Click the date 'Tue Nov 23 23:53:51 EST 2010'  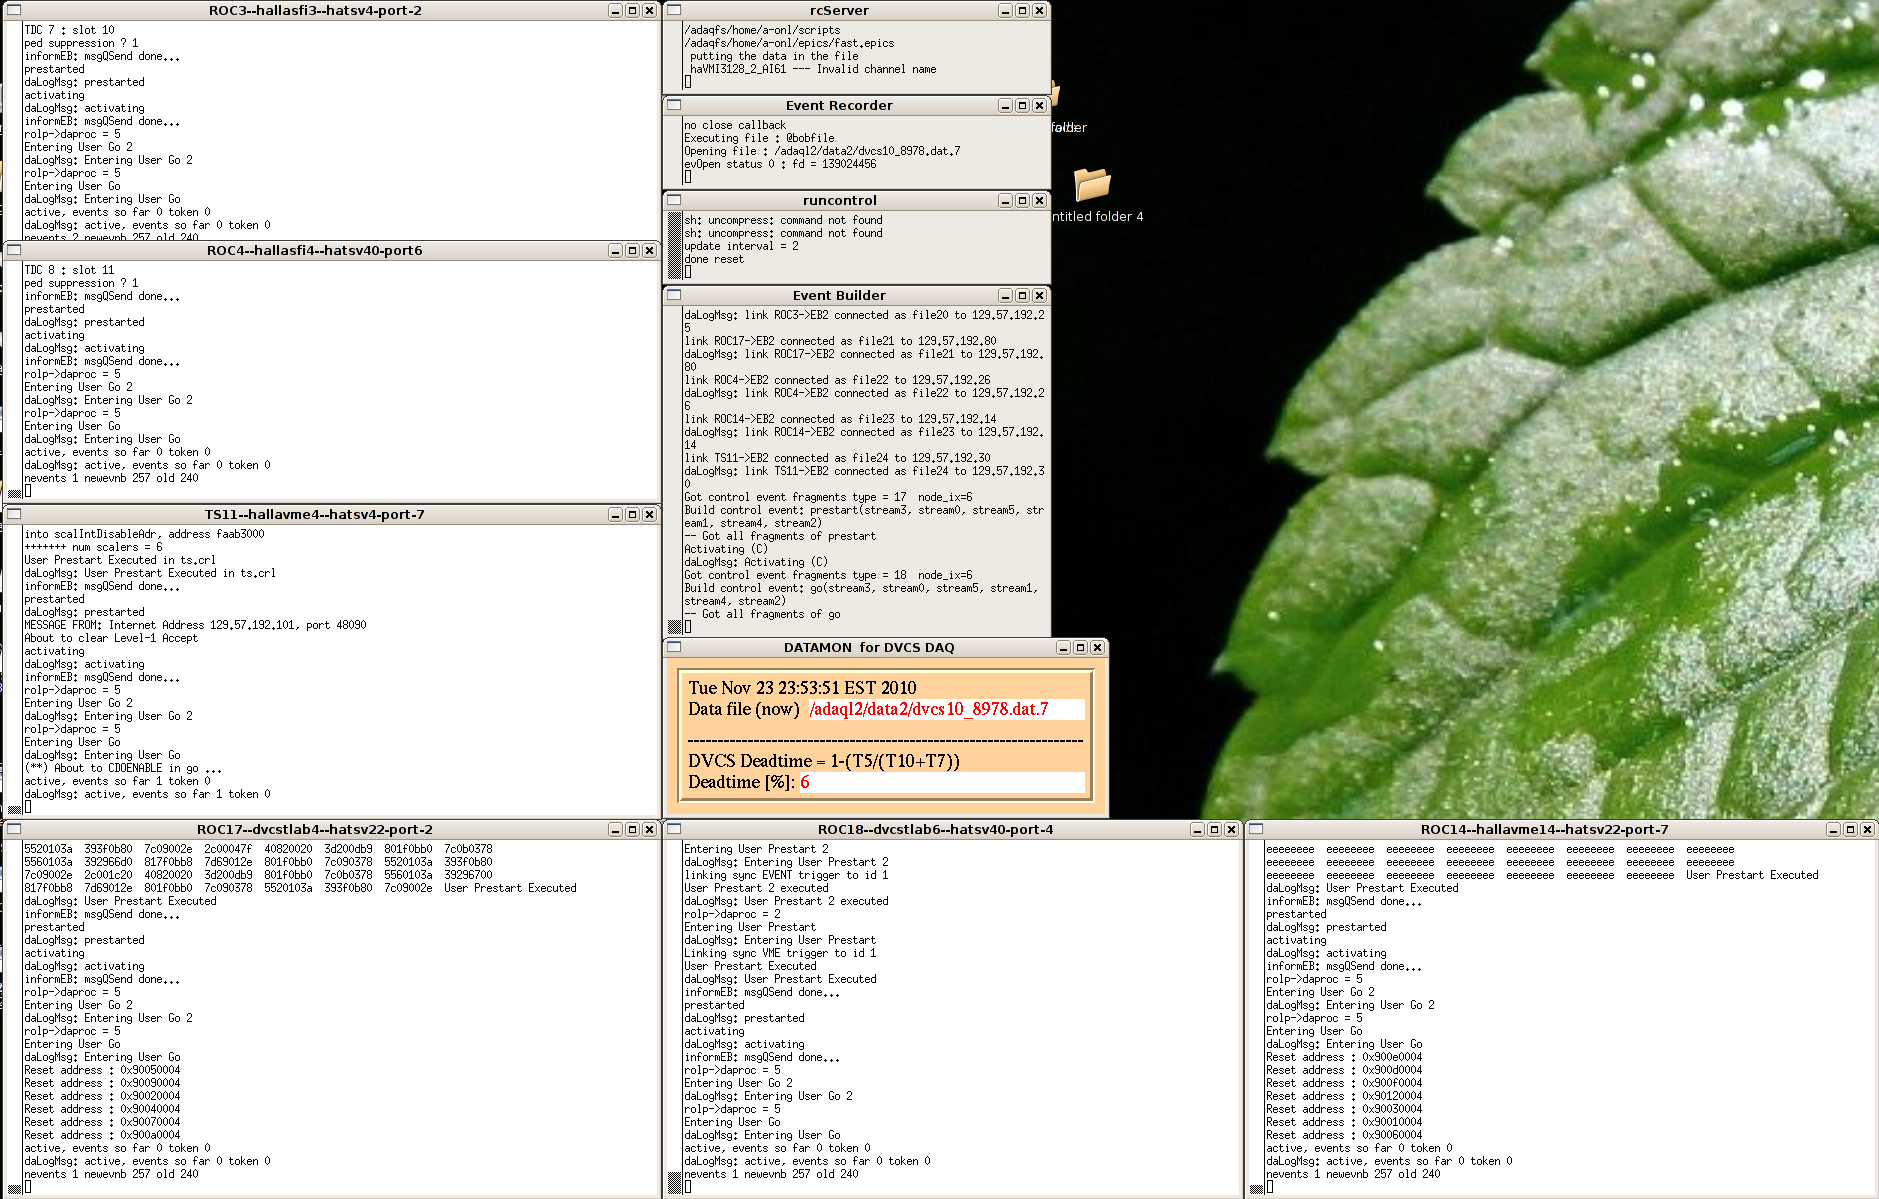(802, 687)
